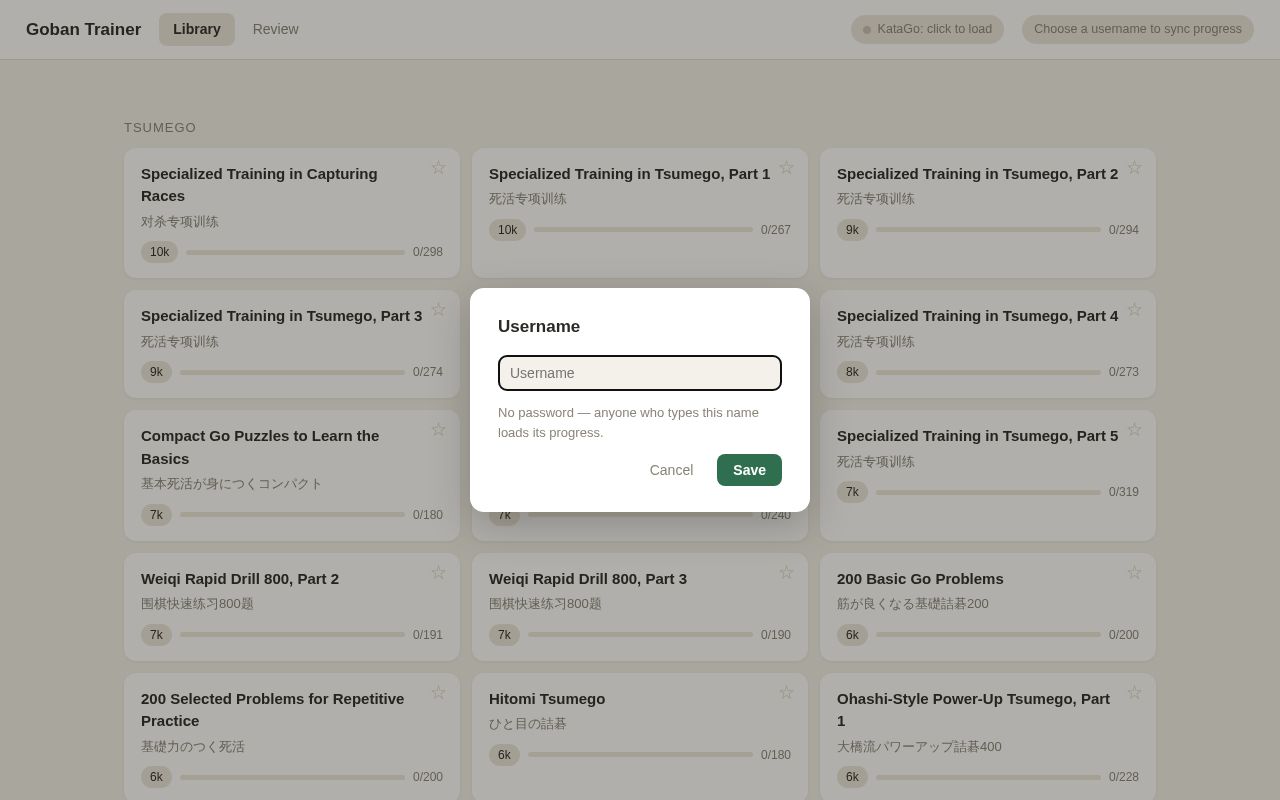
Task: Star Specialized Training in Tsumego, Part 1
Action: [x=786, y=168]
